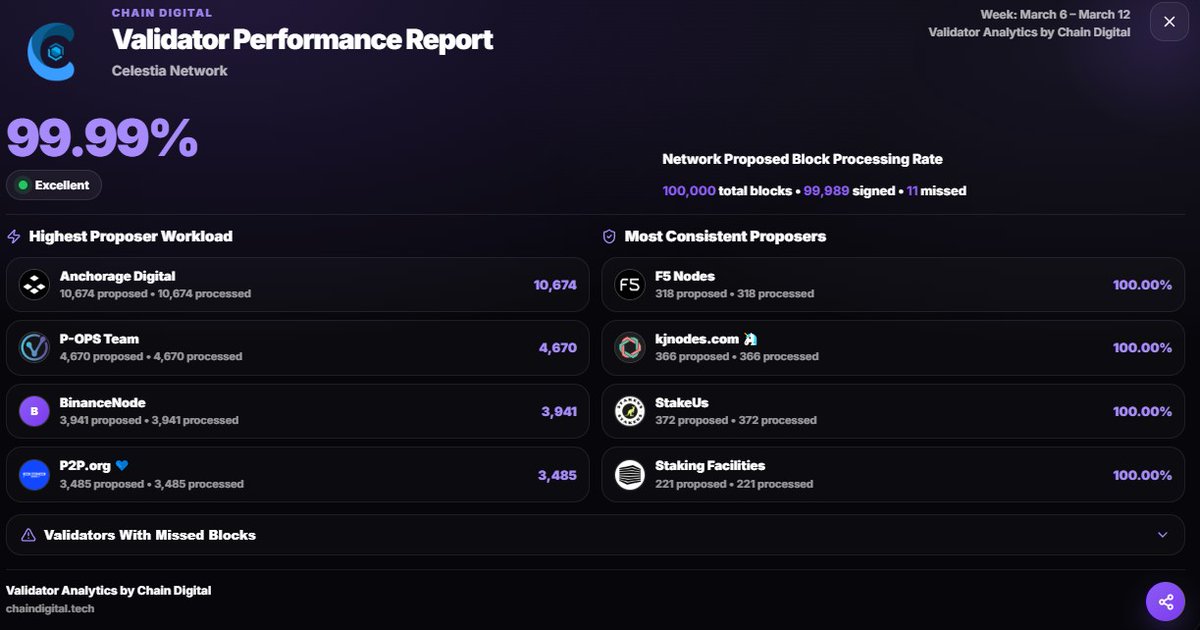Click the CHAIN DIGITAL header label
This screenshot has height=630, width=1200.
pos(162,13)
